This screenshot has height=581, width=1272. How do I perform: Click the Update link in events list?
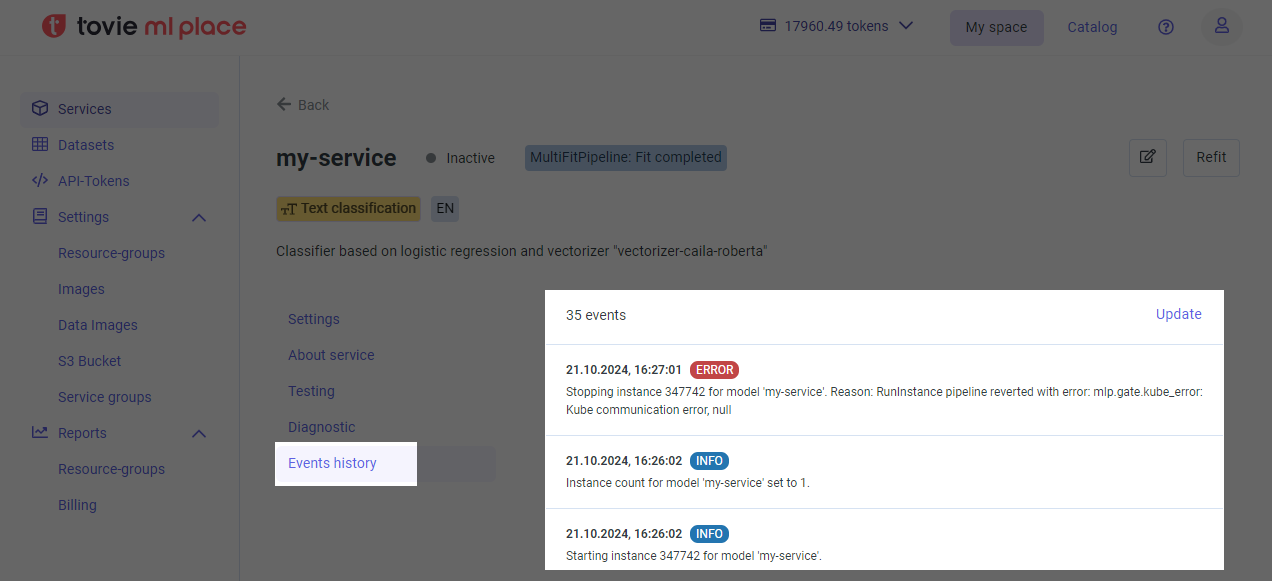pyautogui.click(x=1178, y=314)
